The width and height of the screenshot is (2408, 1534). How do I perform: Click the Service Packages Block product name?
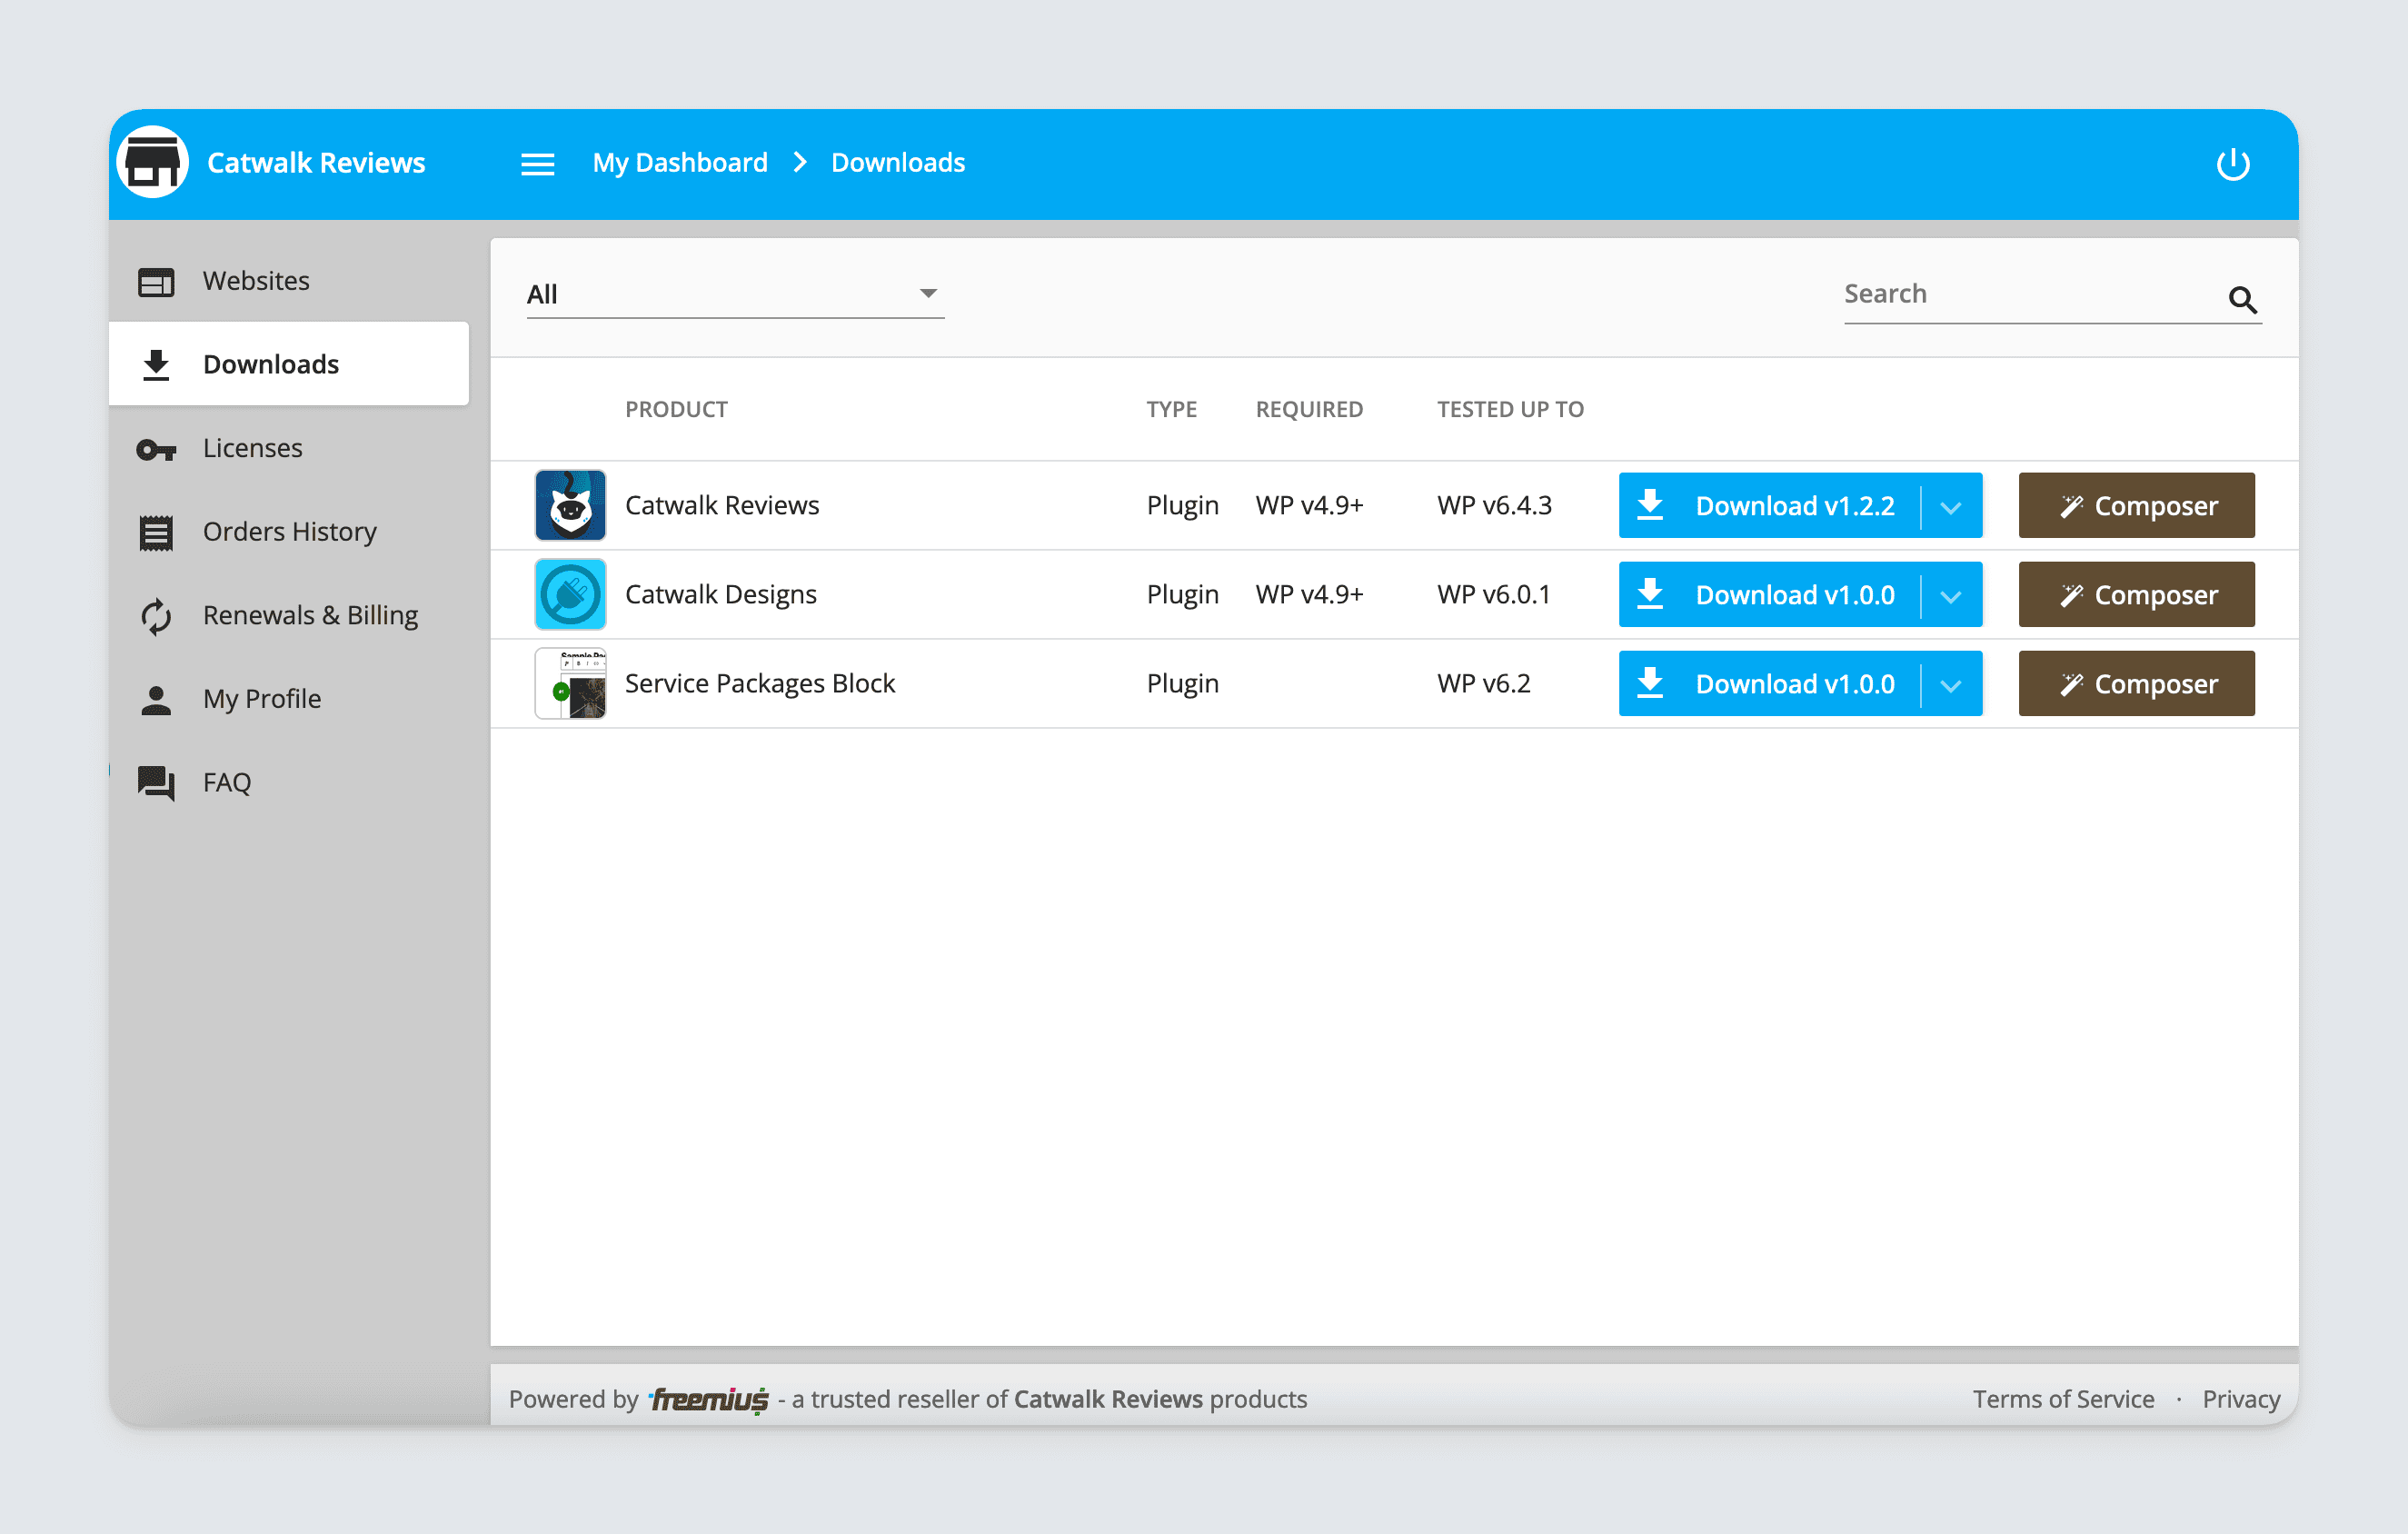(760, 683)
